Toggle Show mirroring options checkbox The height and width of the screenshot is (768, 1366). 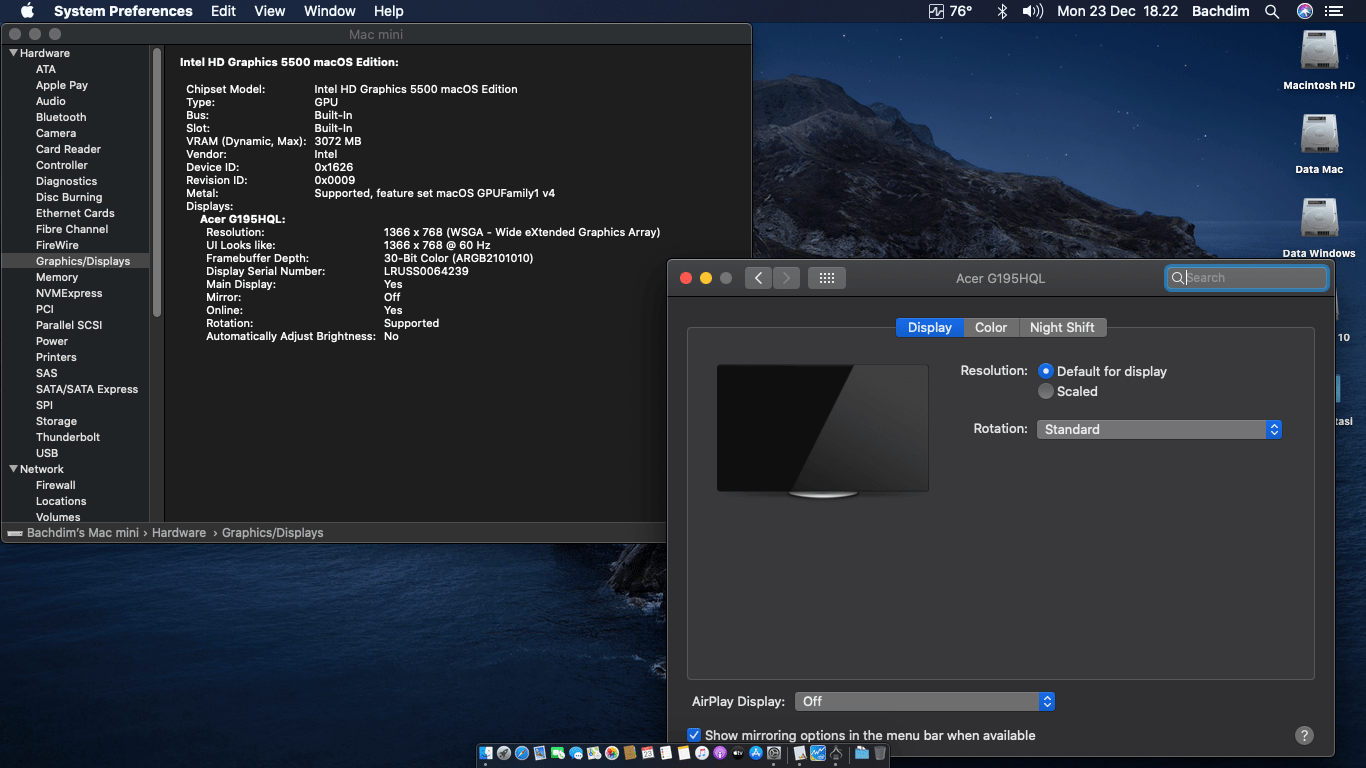tap(695, 735)
